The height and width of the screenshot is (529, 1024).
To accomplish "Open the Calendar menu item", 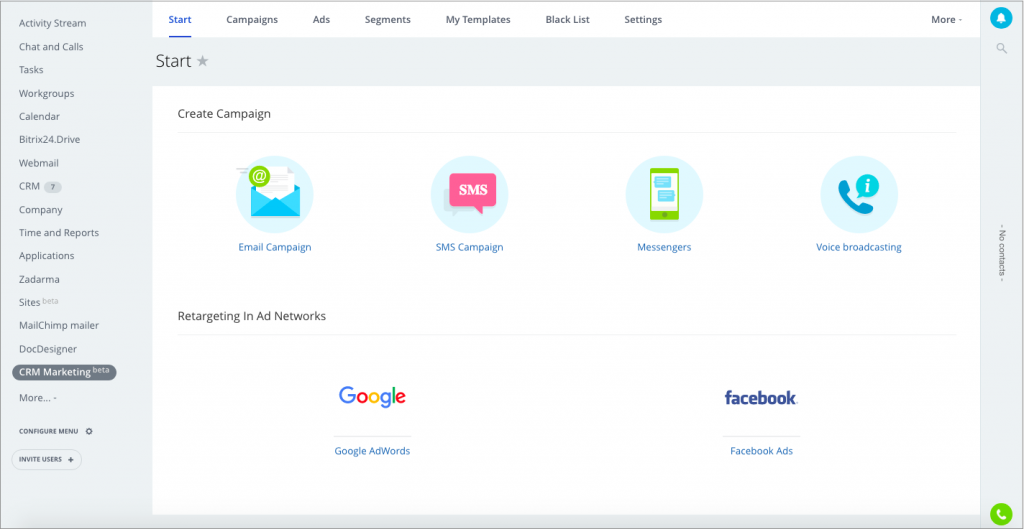I will click(x=39, y=116).
